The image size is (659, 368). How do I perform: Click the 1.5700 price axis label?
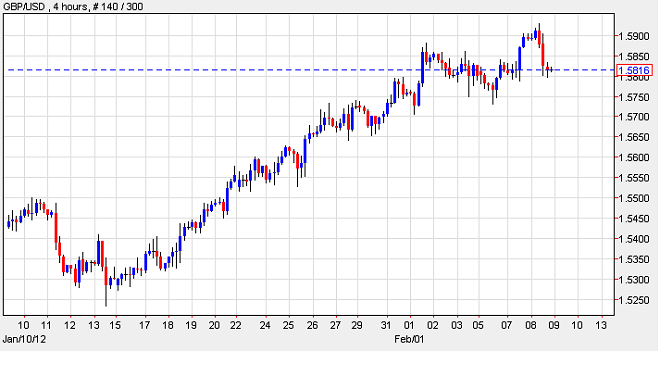pos(634,117)
